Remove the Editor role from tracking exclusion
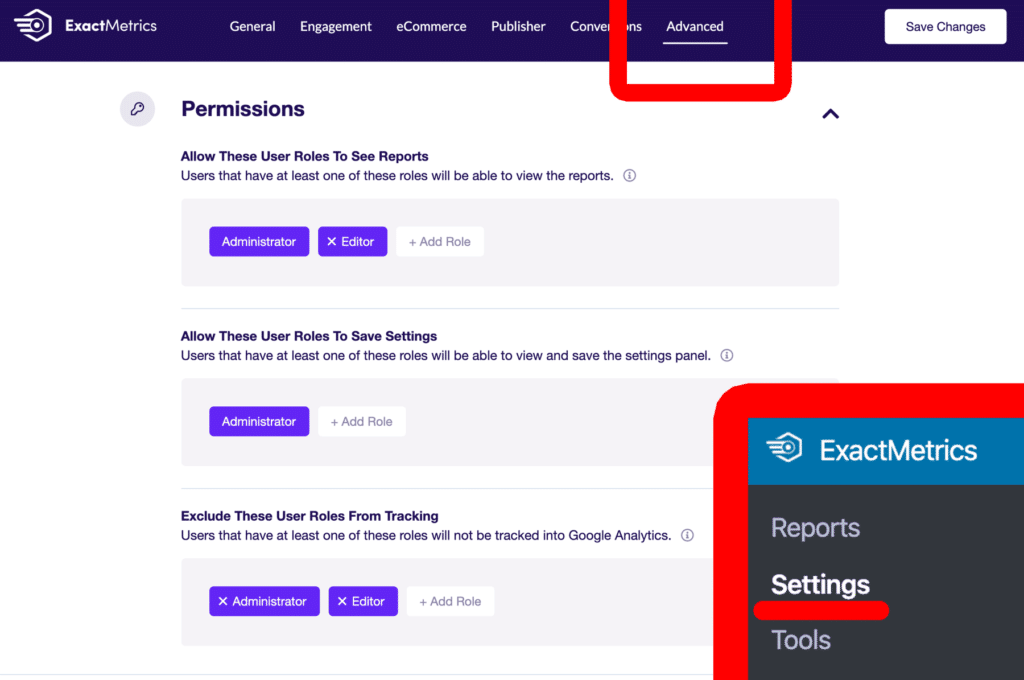 340,601
